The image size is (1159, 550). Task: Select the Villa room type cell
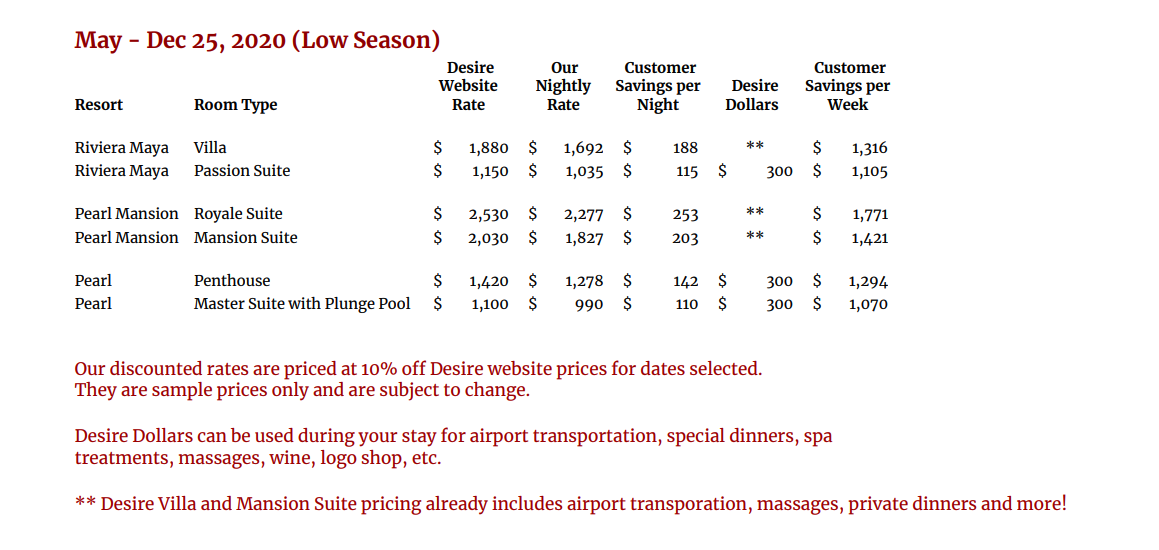[210, 148]
